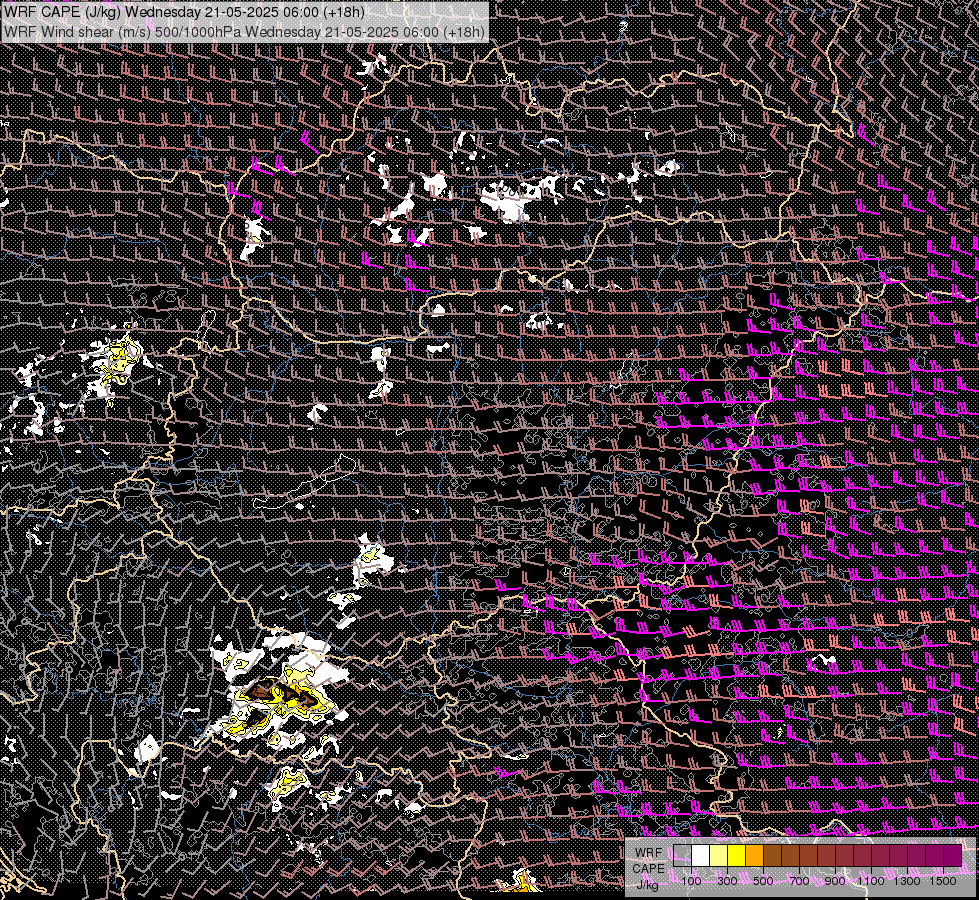Click the 'CAPE' label in the legend
This screenshot has height=900, width=979.
coord(649,869)
